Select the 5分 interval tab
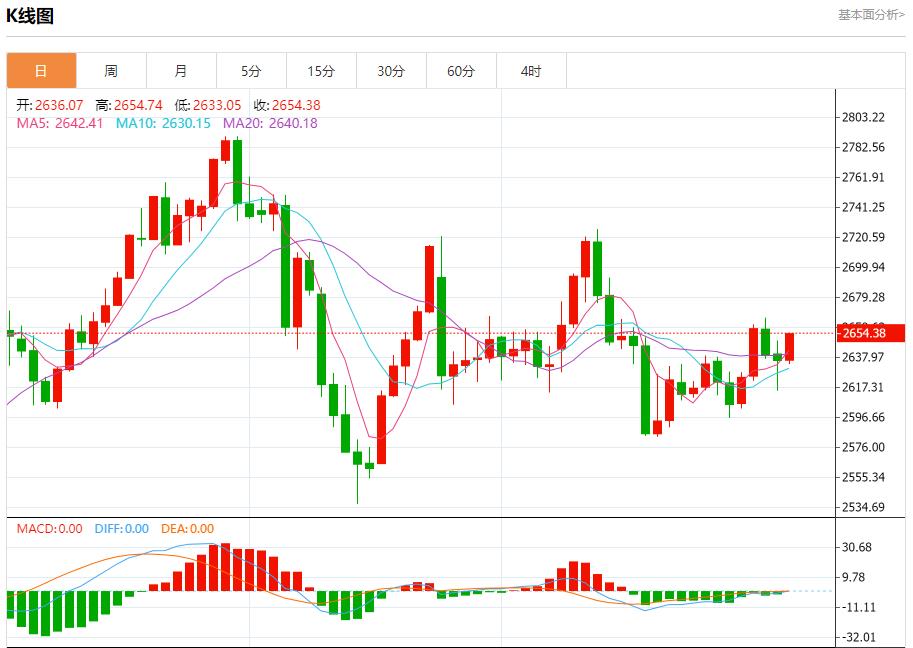This screenshot has height=648, width=913. click(x=250, y=71)
